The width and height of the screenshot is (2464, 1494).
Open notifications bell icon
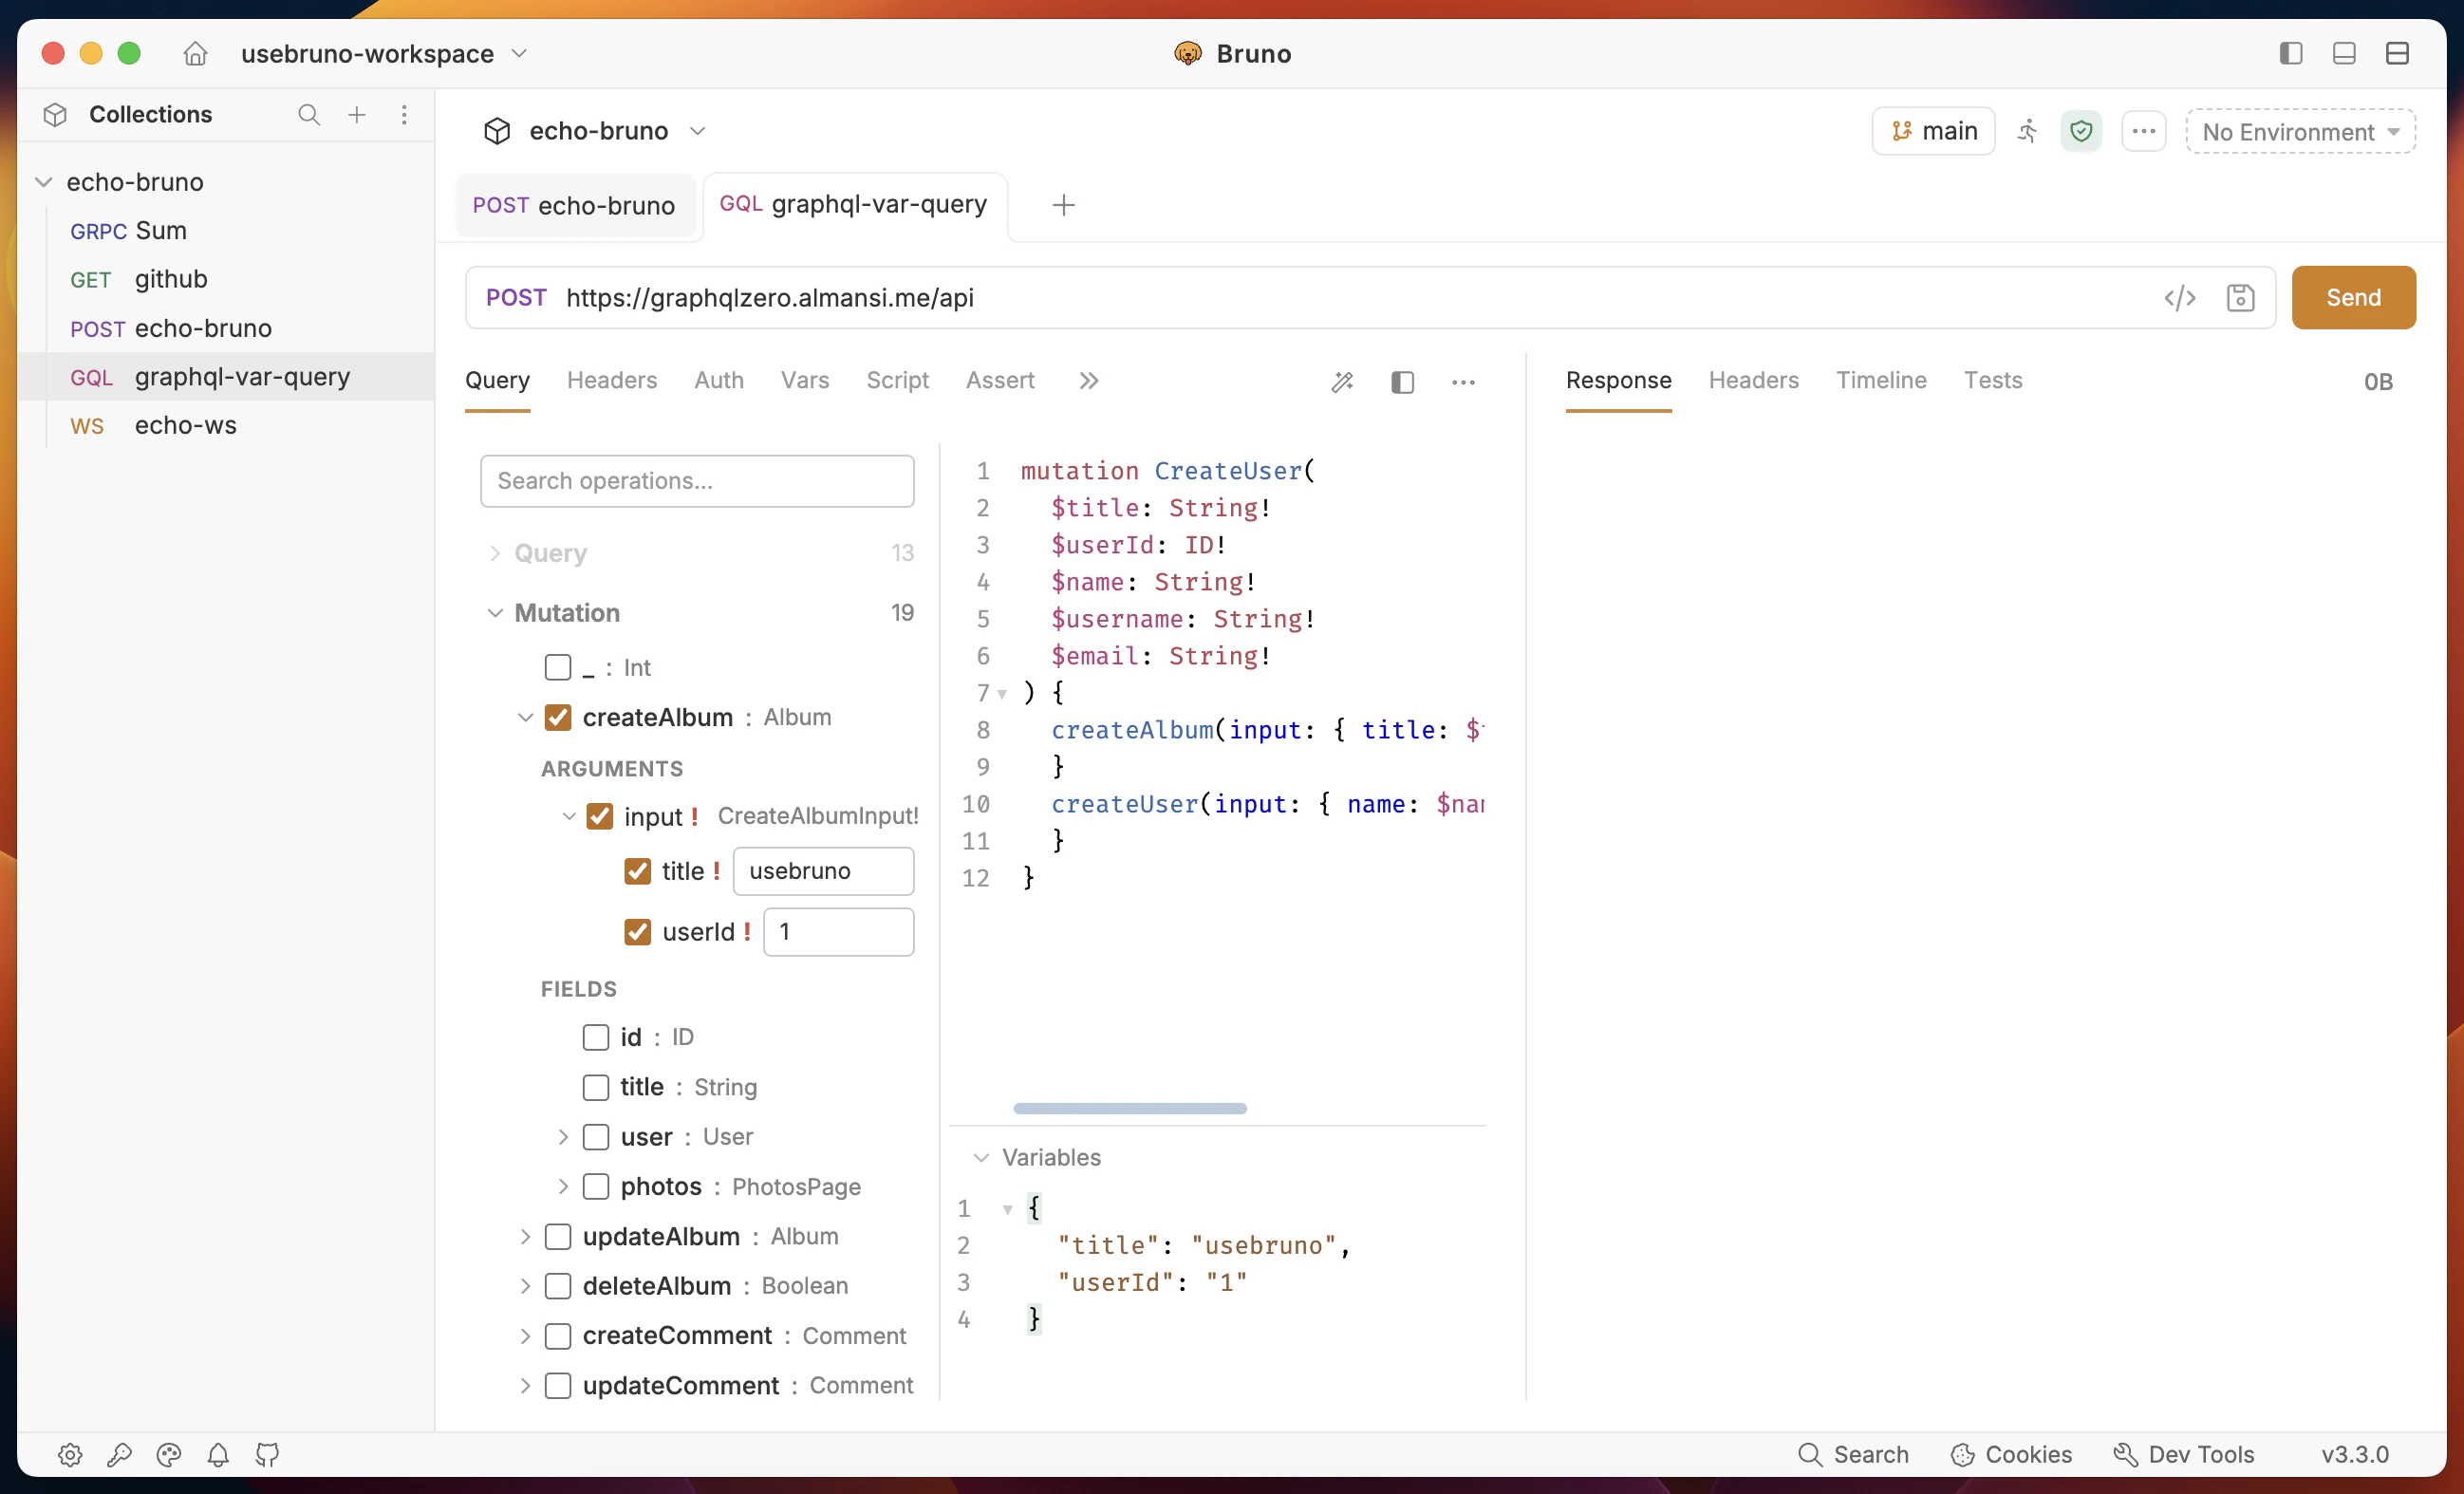(218, 1454)
